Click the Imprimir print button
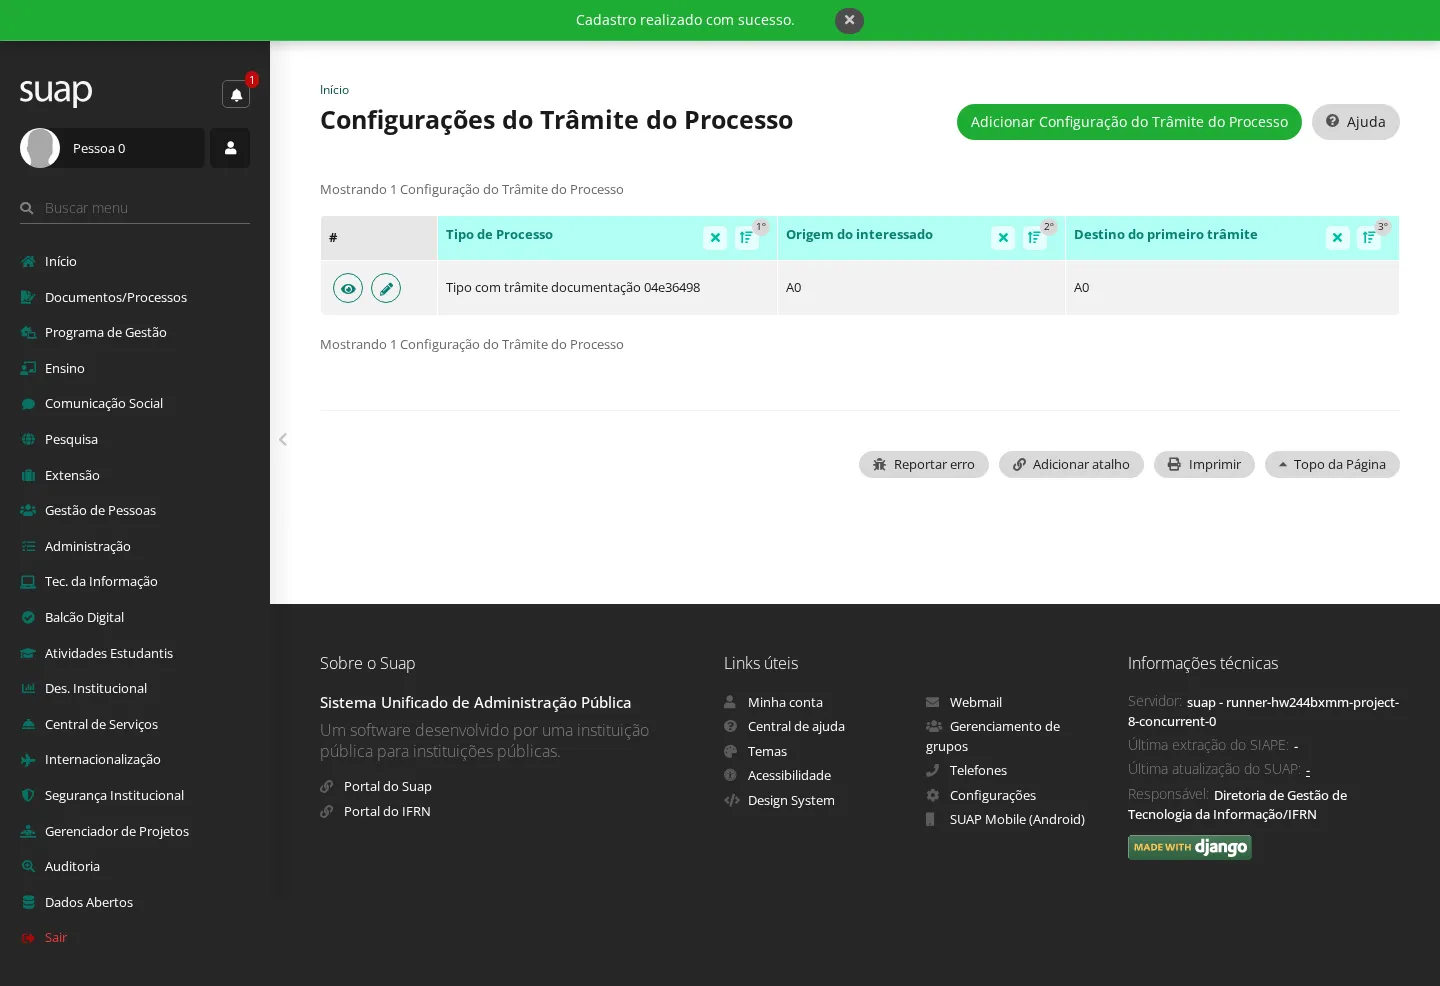The image size is (1440, 986). pyautogui.click(x=1204, y=464)
